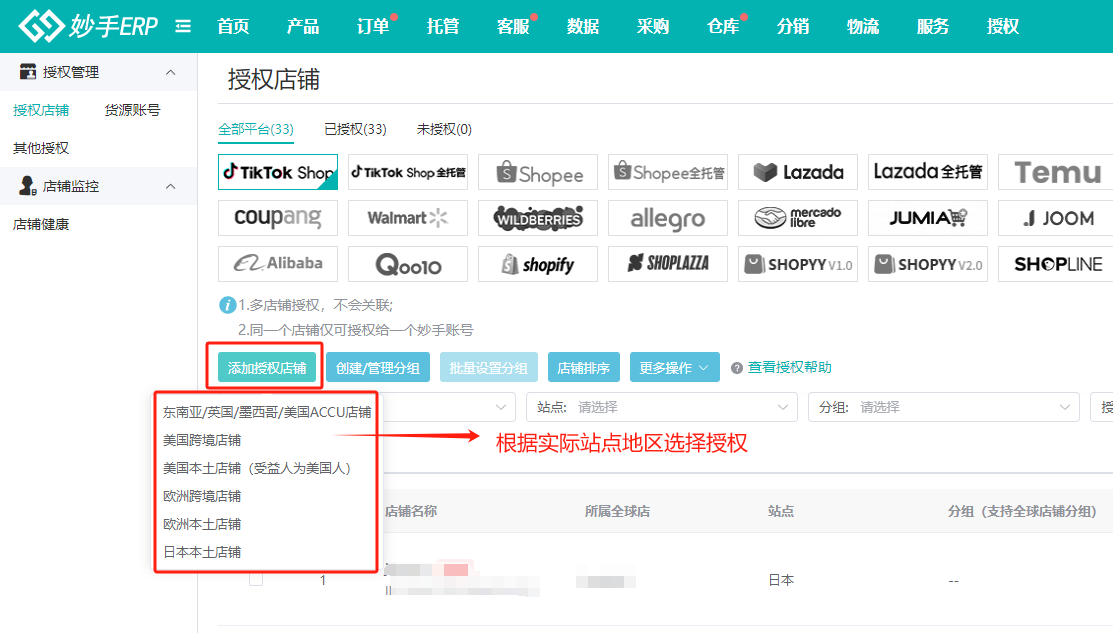Open 仓库 in the top navigation
1113x633 pixels.
(x=723, y=26)
